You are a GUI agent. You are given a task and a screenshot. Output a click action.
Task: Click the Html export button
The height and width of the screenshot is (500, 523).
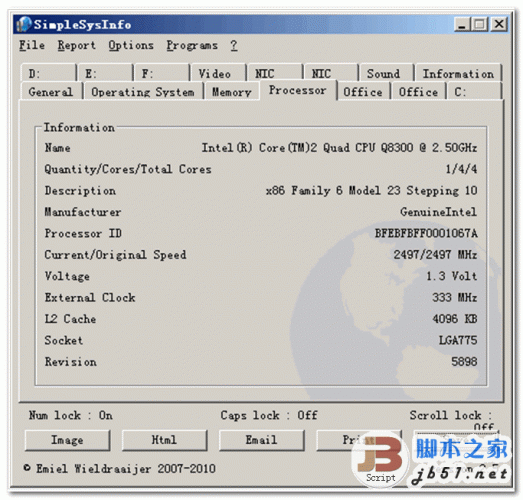[164, 440]
